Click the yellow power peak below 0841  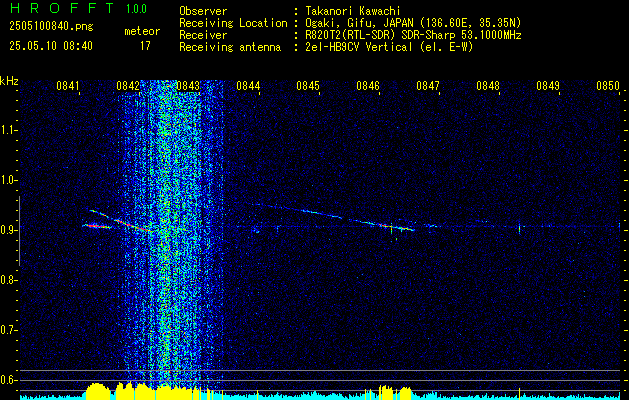point(96,390)
